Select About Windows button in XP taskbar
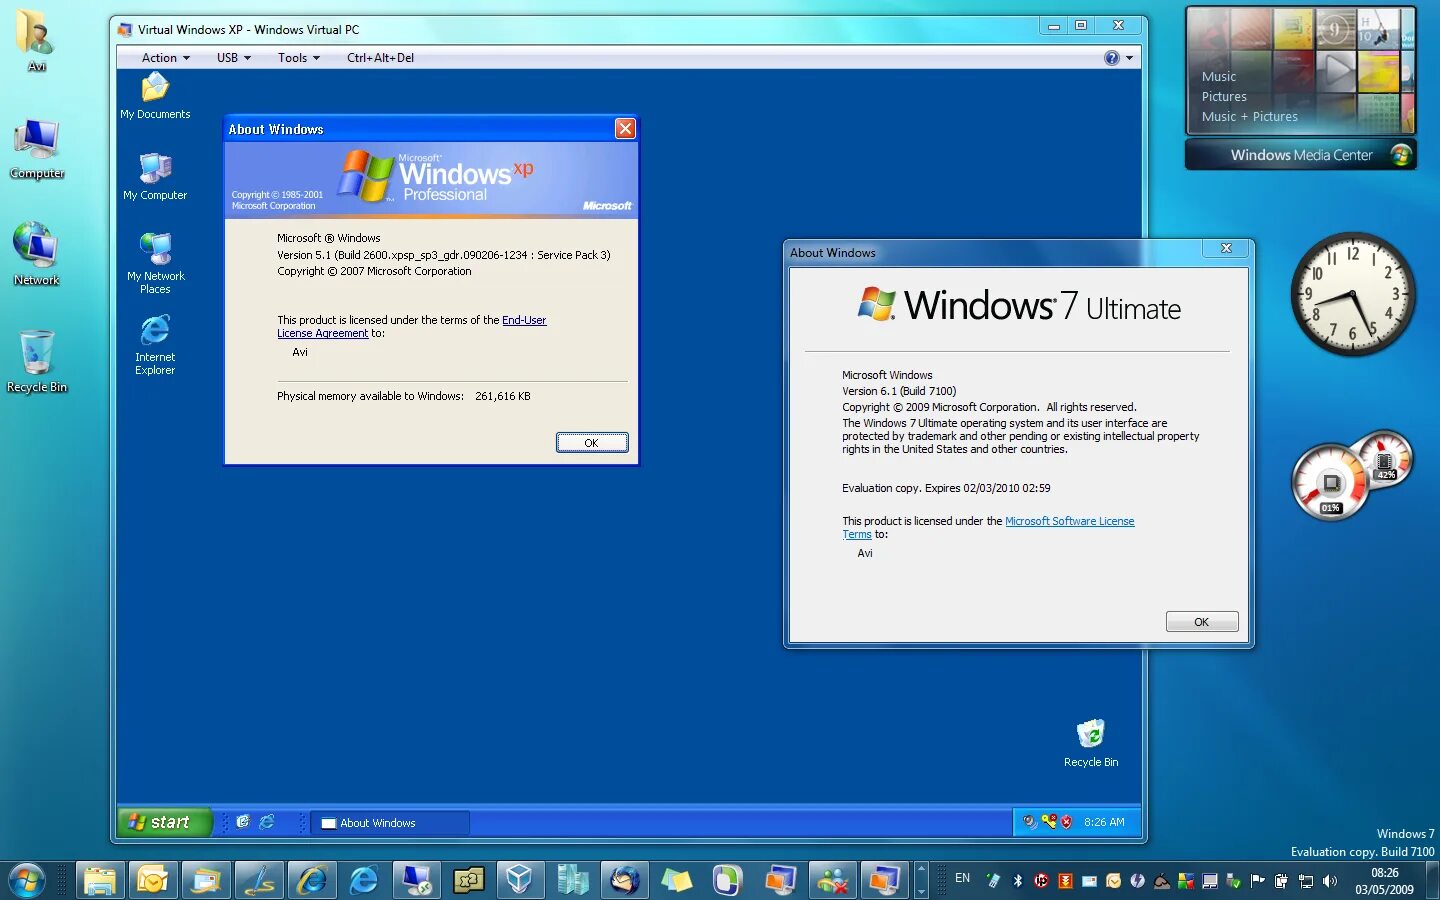The height and width of the screenshot is (900, 1440). [x=390, y=823]
